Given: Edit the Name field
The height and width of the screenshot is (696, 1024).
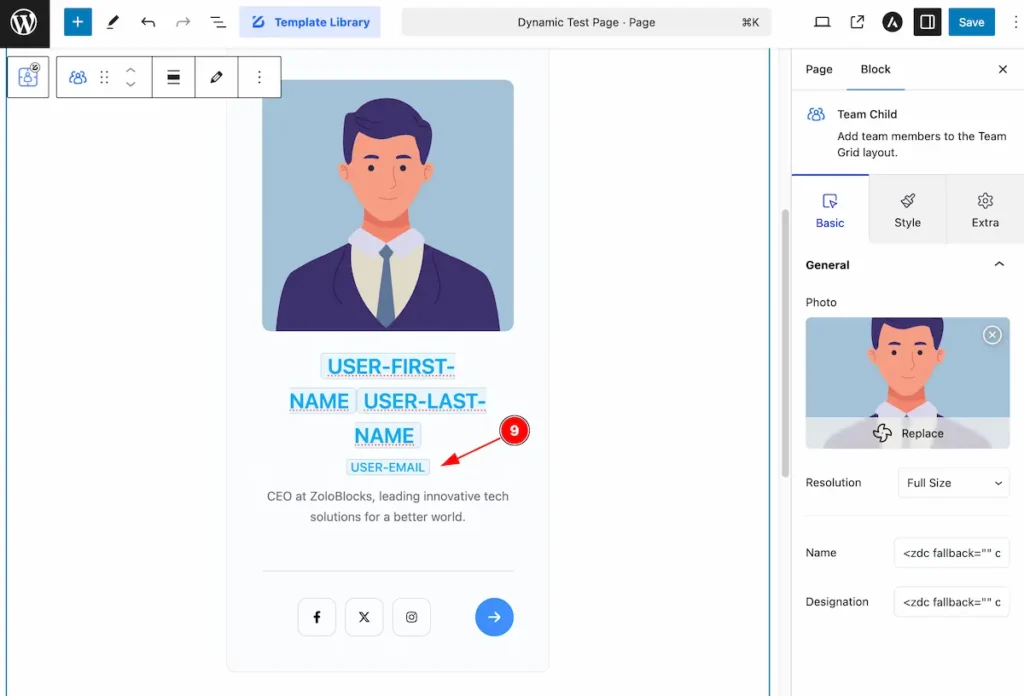Looking at the screenshot, I should click(952, 553).
